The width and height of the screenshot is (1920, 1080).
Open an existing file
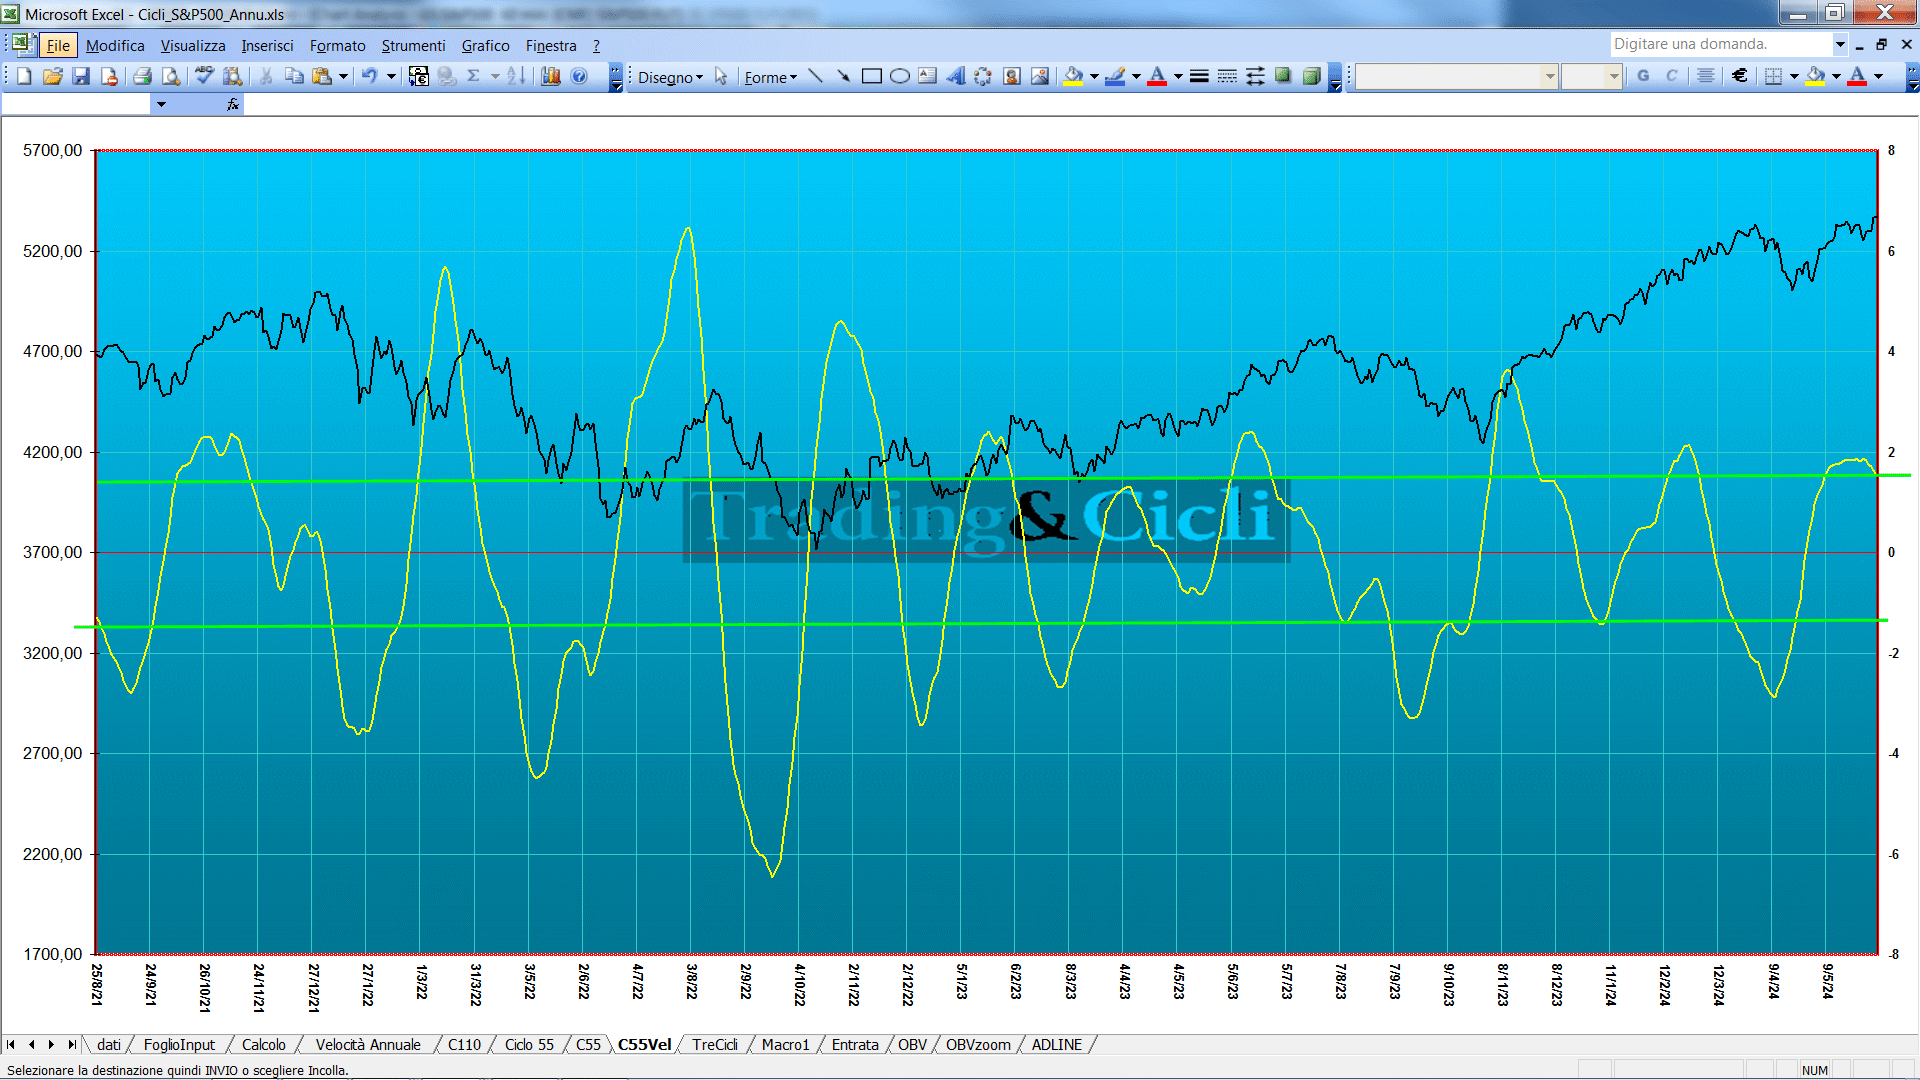pyautogui.click(x=53, y=76)
